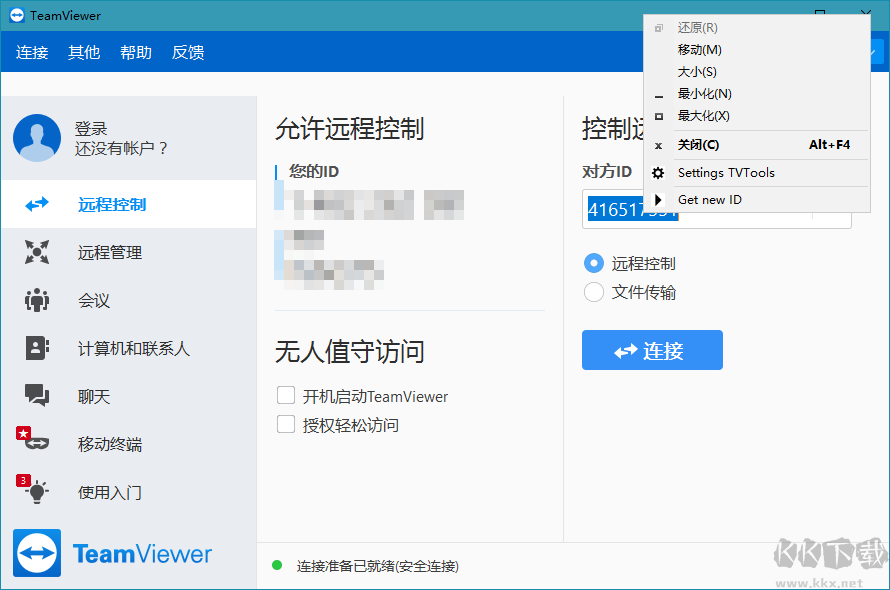
Task: Expand the Get new ID submenu
Action: 658,199
